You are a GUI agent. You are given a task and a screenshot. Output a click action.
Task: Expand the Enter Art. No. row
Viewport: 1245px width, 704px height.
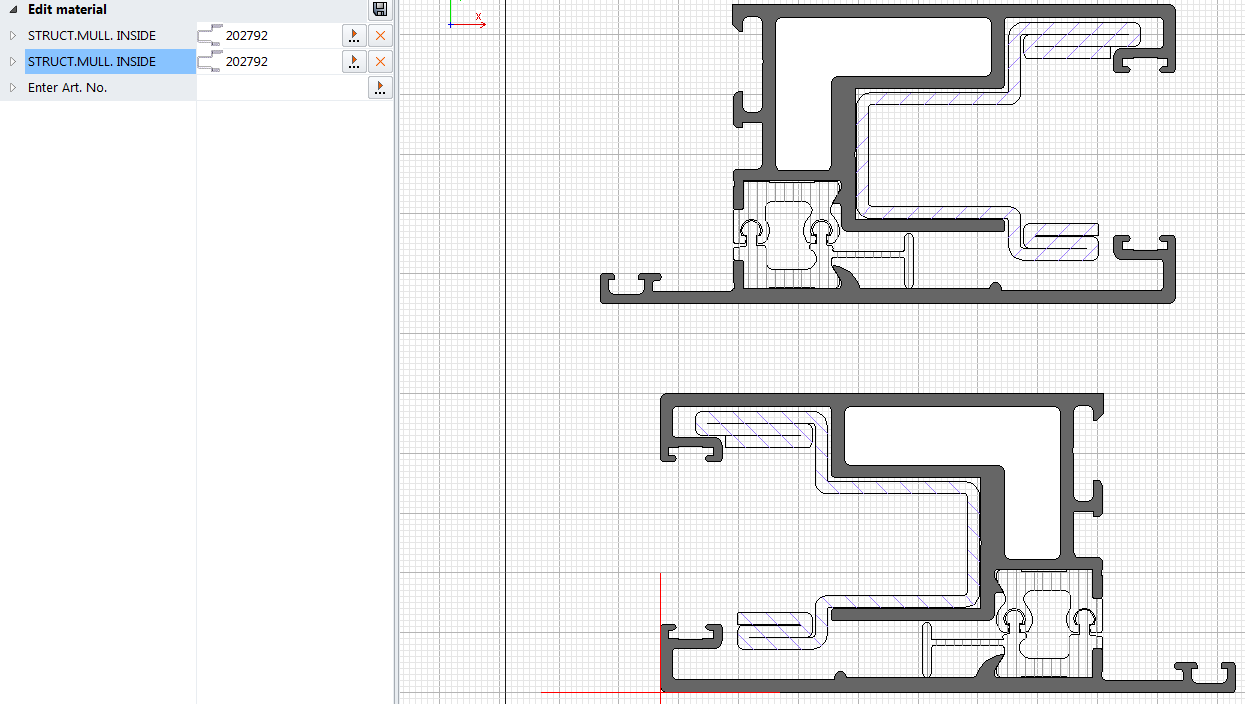13,88
